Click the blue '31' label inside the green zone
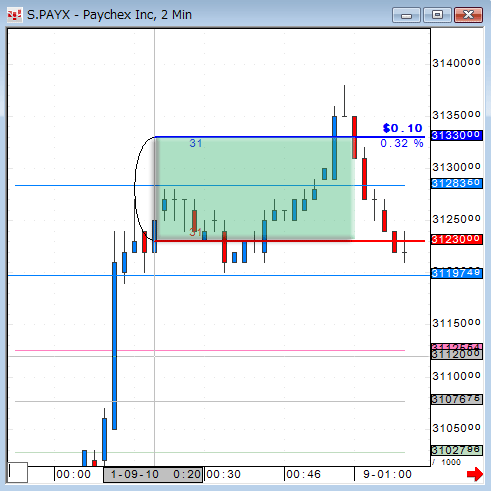The image size is (491, 491). point(196,143)
